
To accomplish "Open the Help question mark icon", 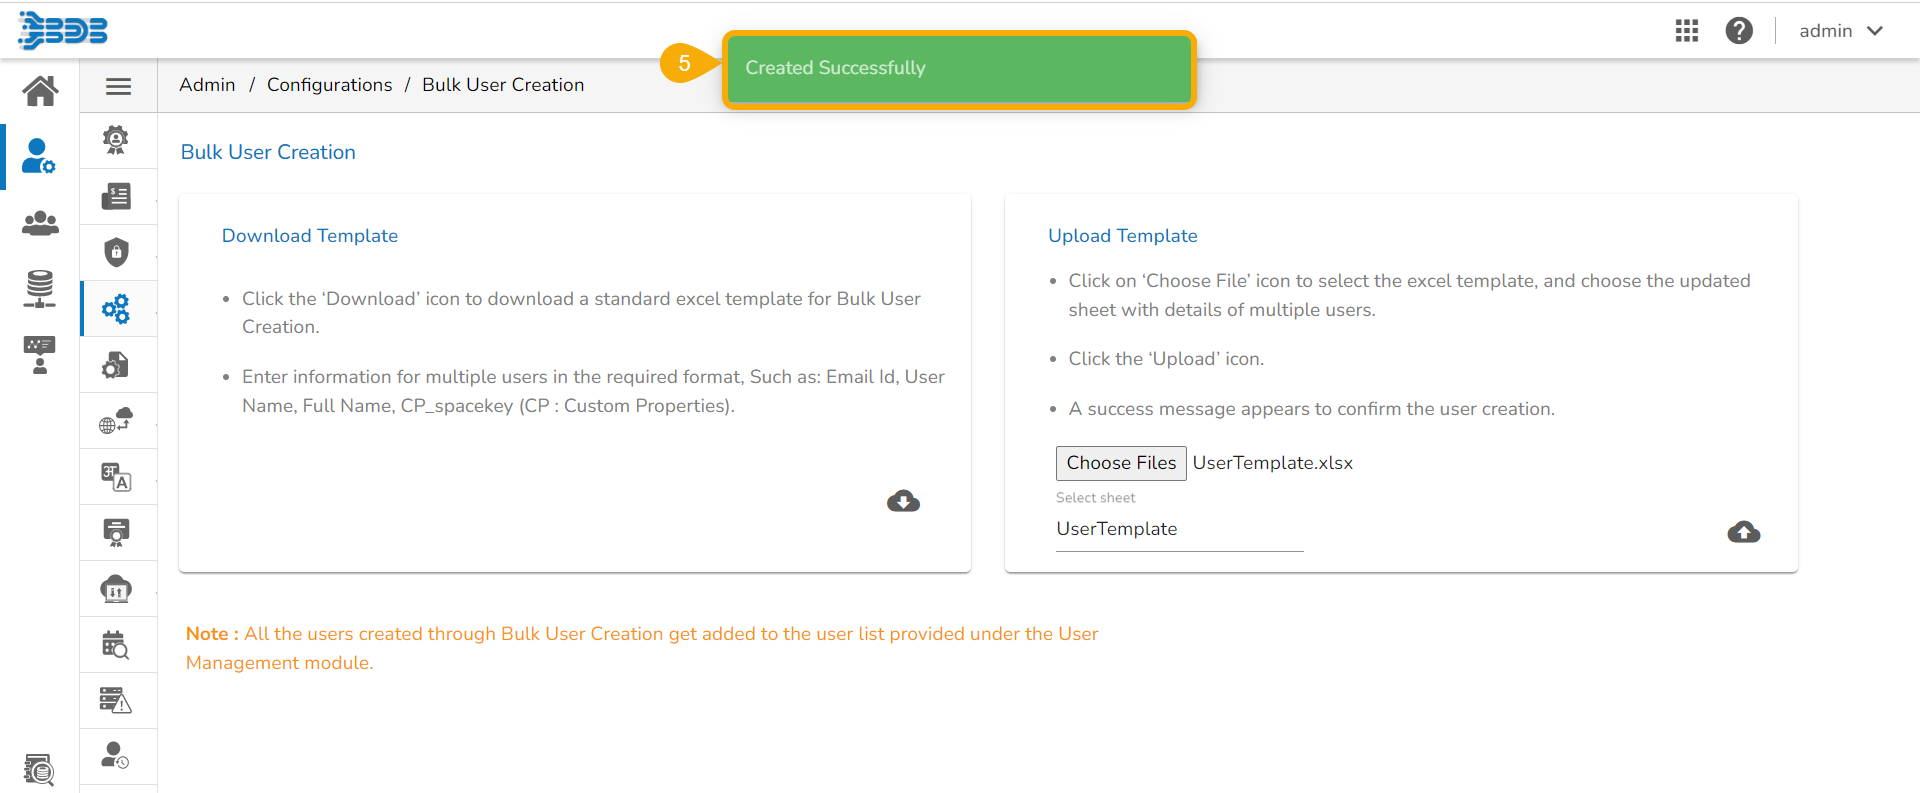I will (x=1739, y=31).
